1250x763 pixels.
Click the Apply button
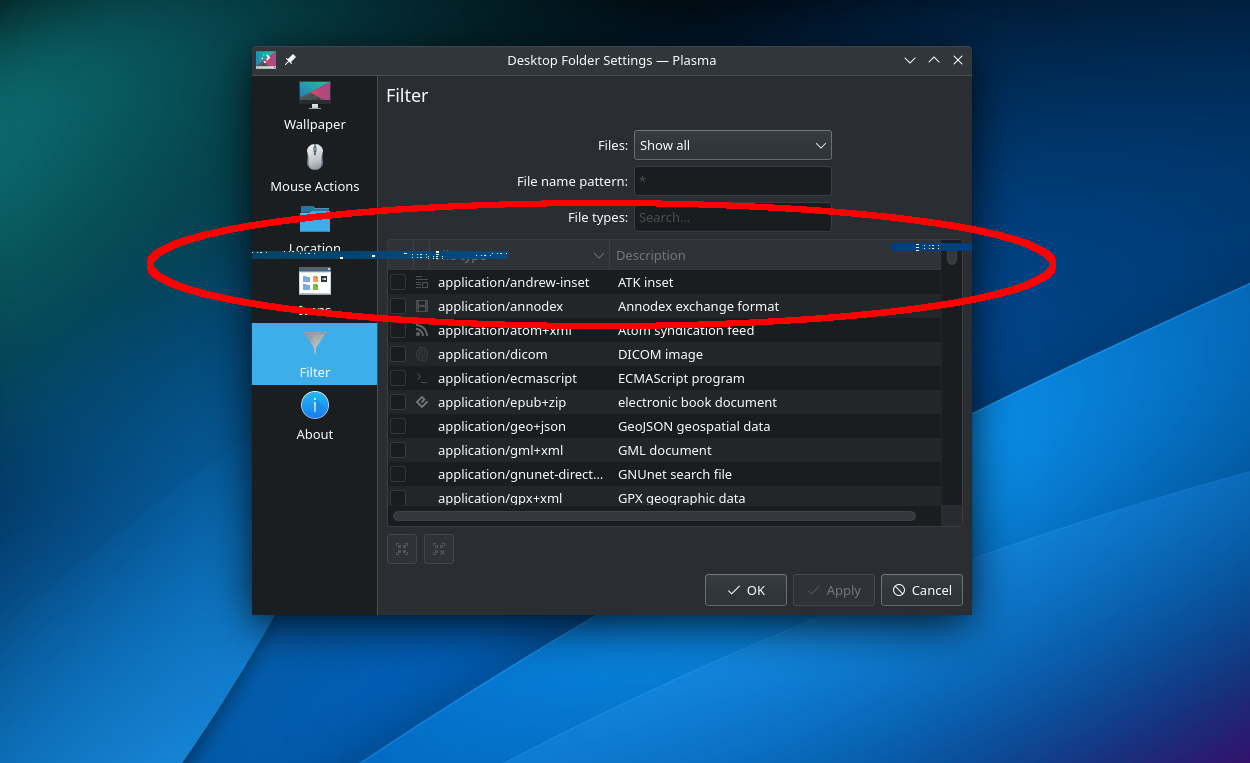coord(834,590)
